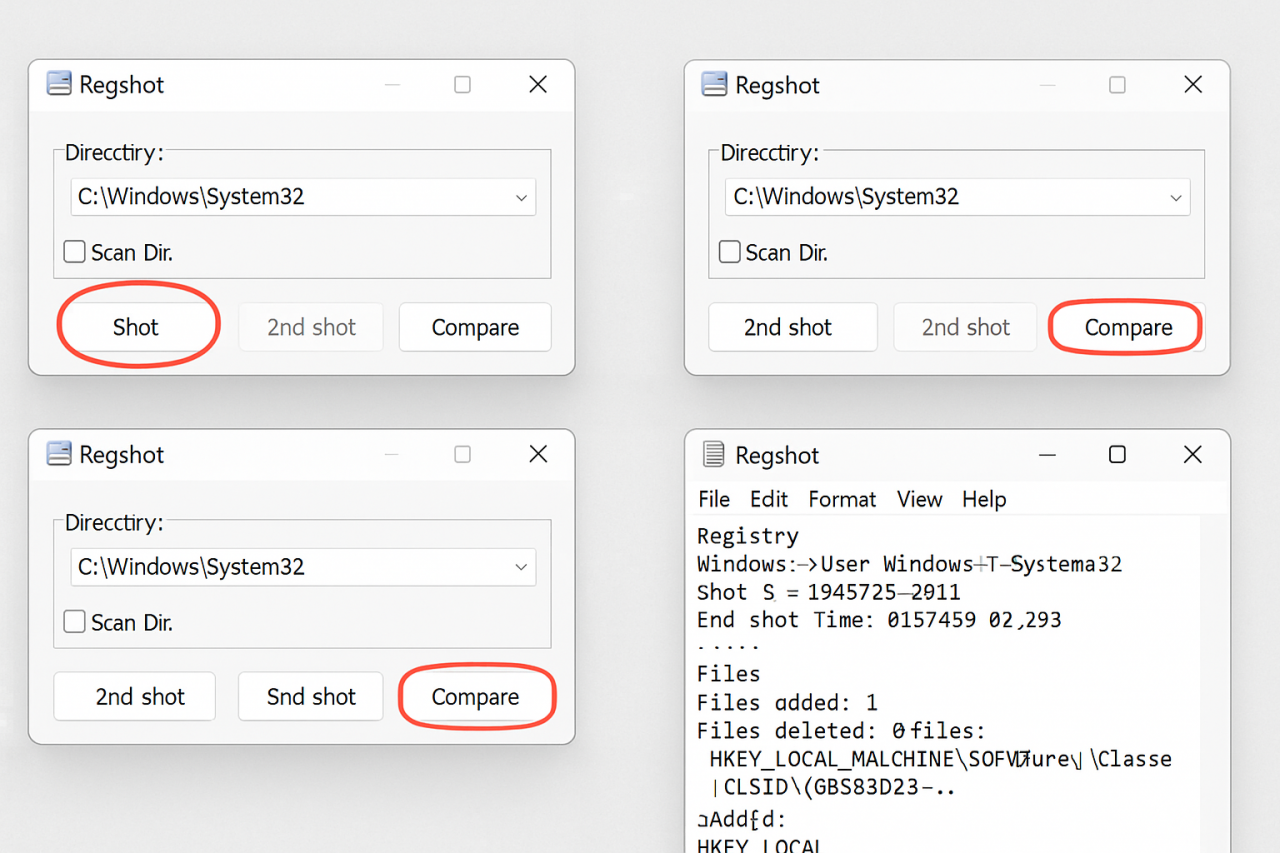The width and height of the screenshot is (1280, 853).
Task: Click the Regshot title icon in the window containing Snd shot
Action: click(60, 454)
